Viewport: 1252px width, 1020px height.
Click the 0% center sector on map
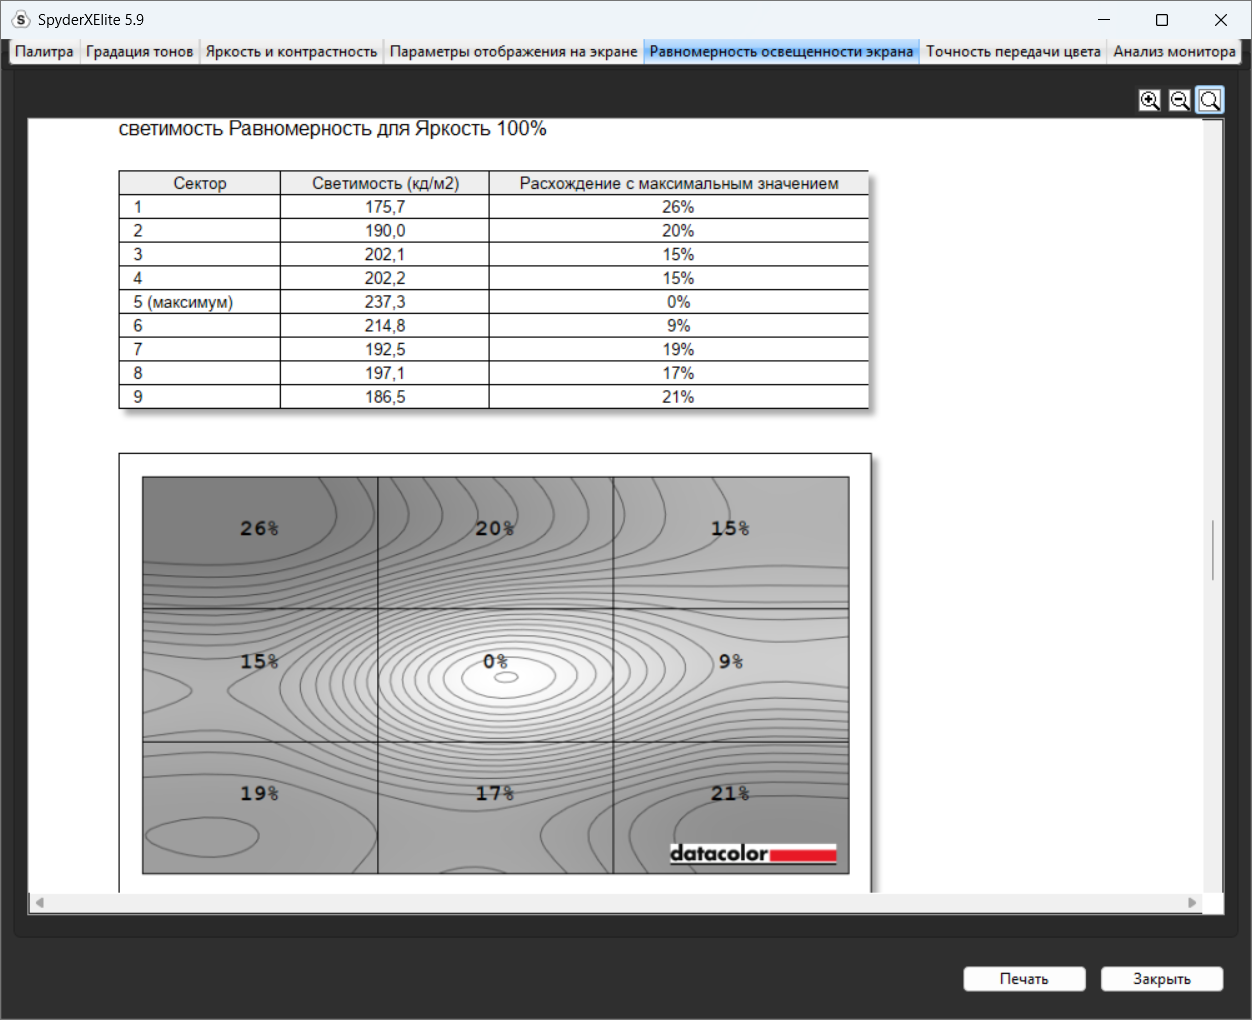click(495, 675)
